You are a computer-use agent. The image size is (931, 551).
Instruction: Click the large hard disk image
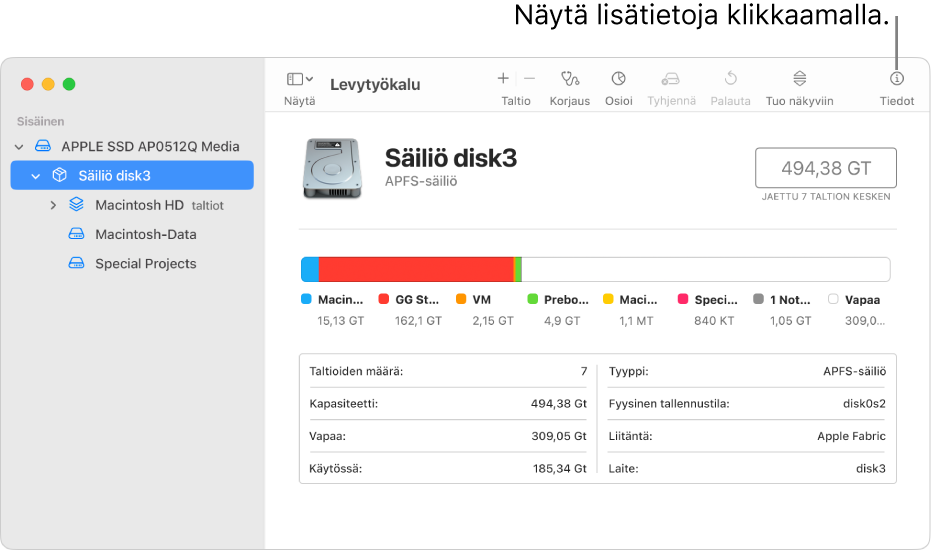click(332, 168)
